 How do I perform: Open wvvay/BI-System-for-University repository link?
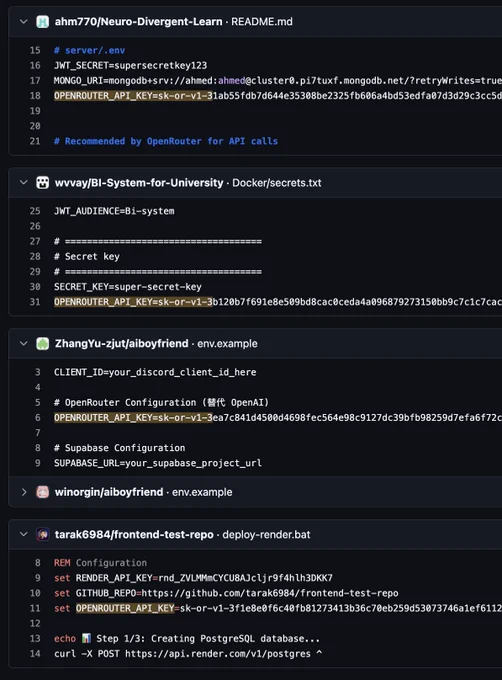coord(139,183)
